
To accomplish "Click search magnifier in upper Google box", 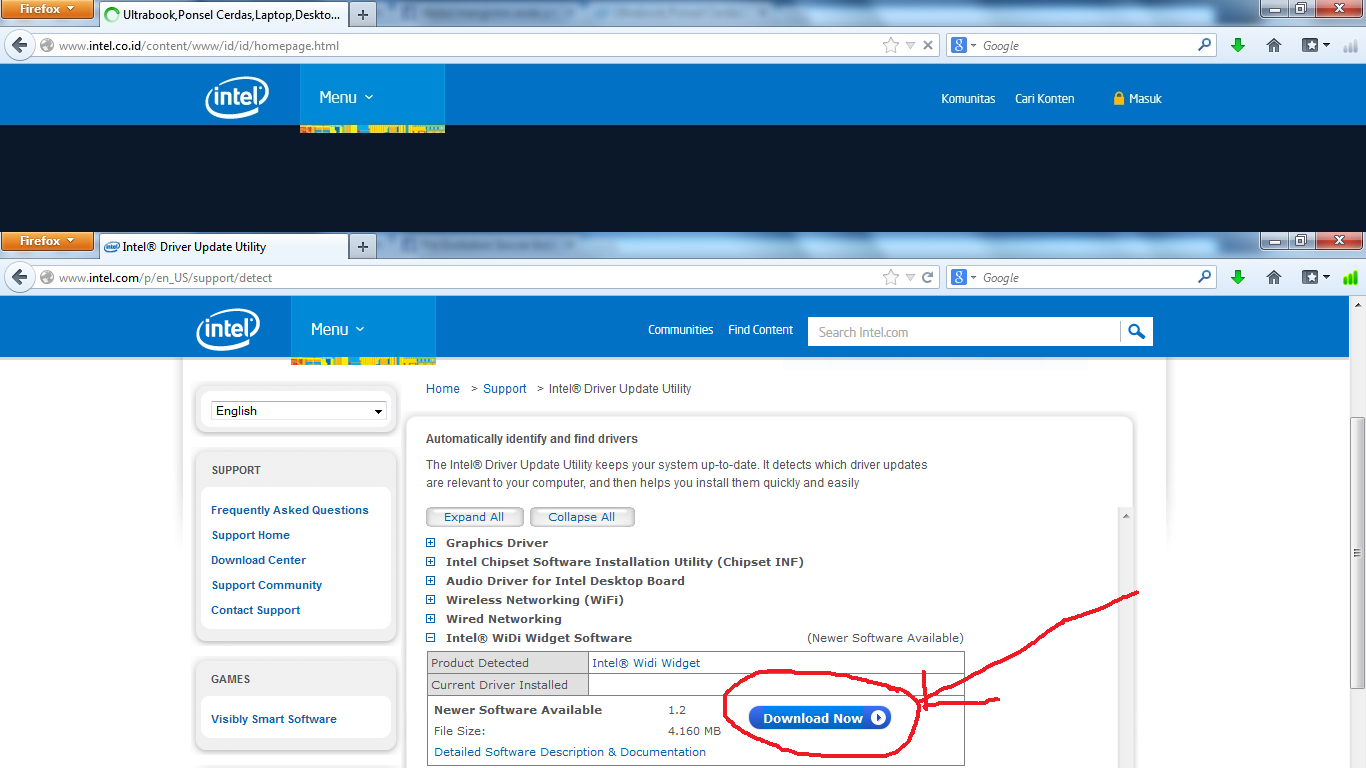I will coord(1205,45).
